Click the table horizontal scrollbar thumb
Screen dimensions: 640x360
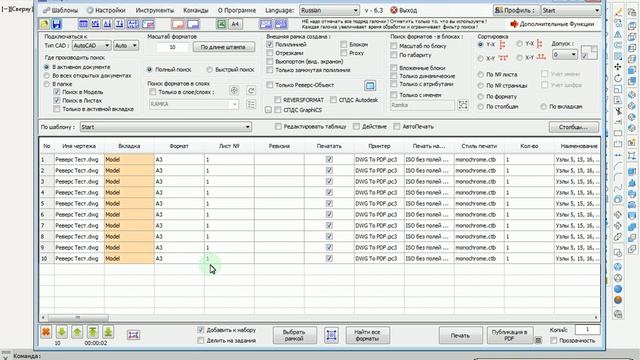(78, 317)
